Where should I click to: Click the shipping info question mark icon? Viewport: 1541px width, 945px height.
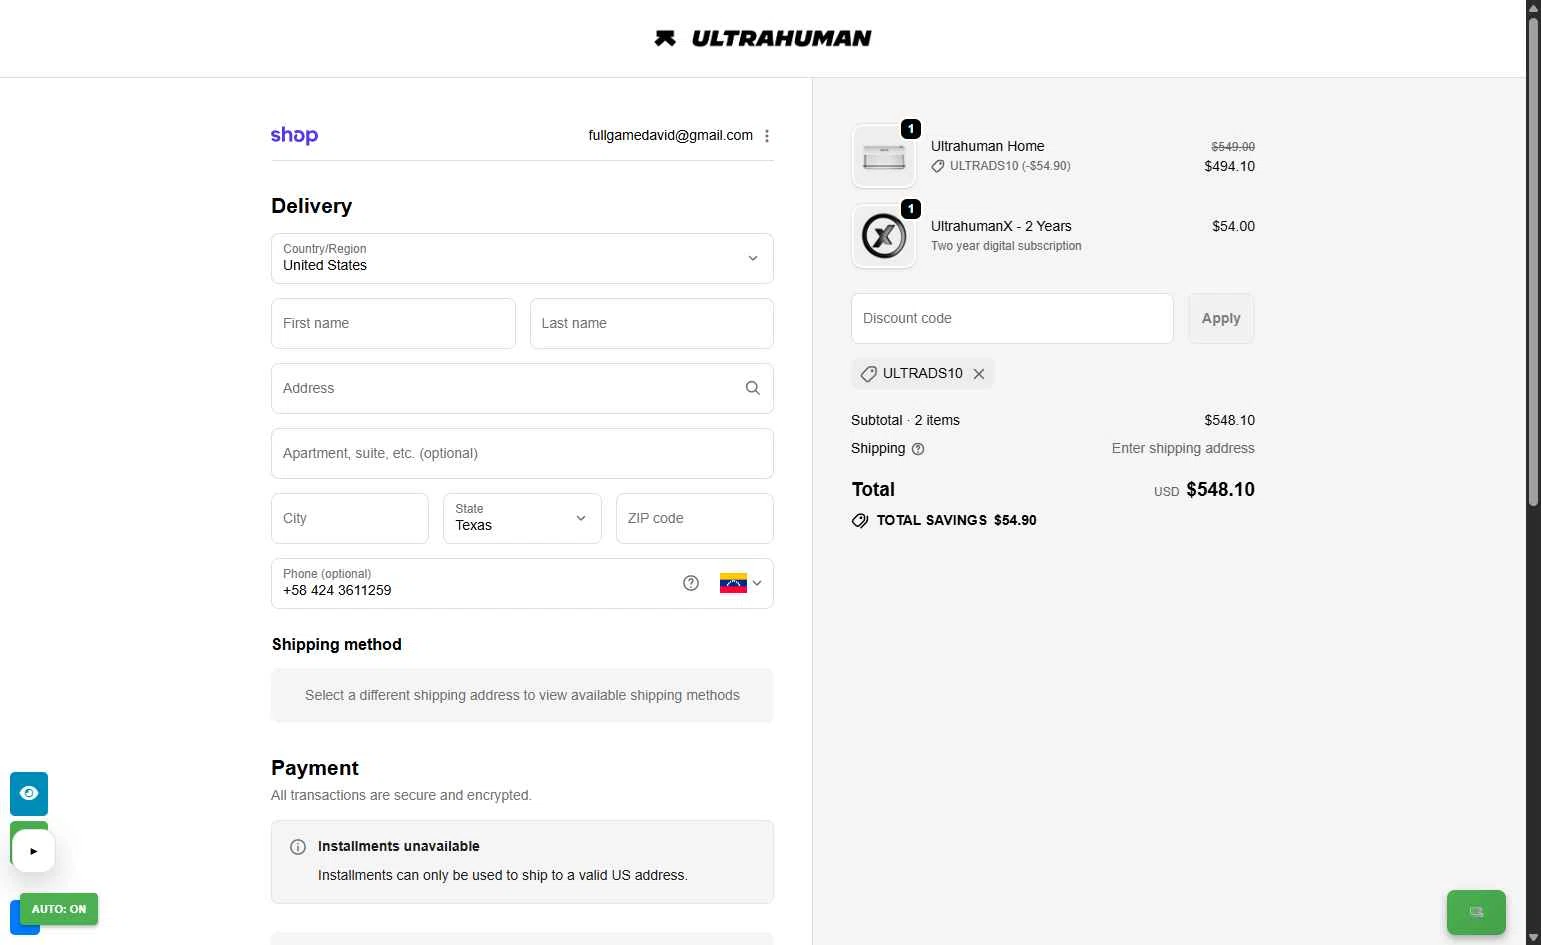(918, 449)
